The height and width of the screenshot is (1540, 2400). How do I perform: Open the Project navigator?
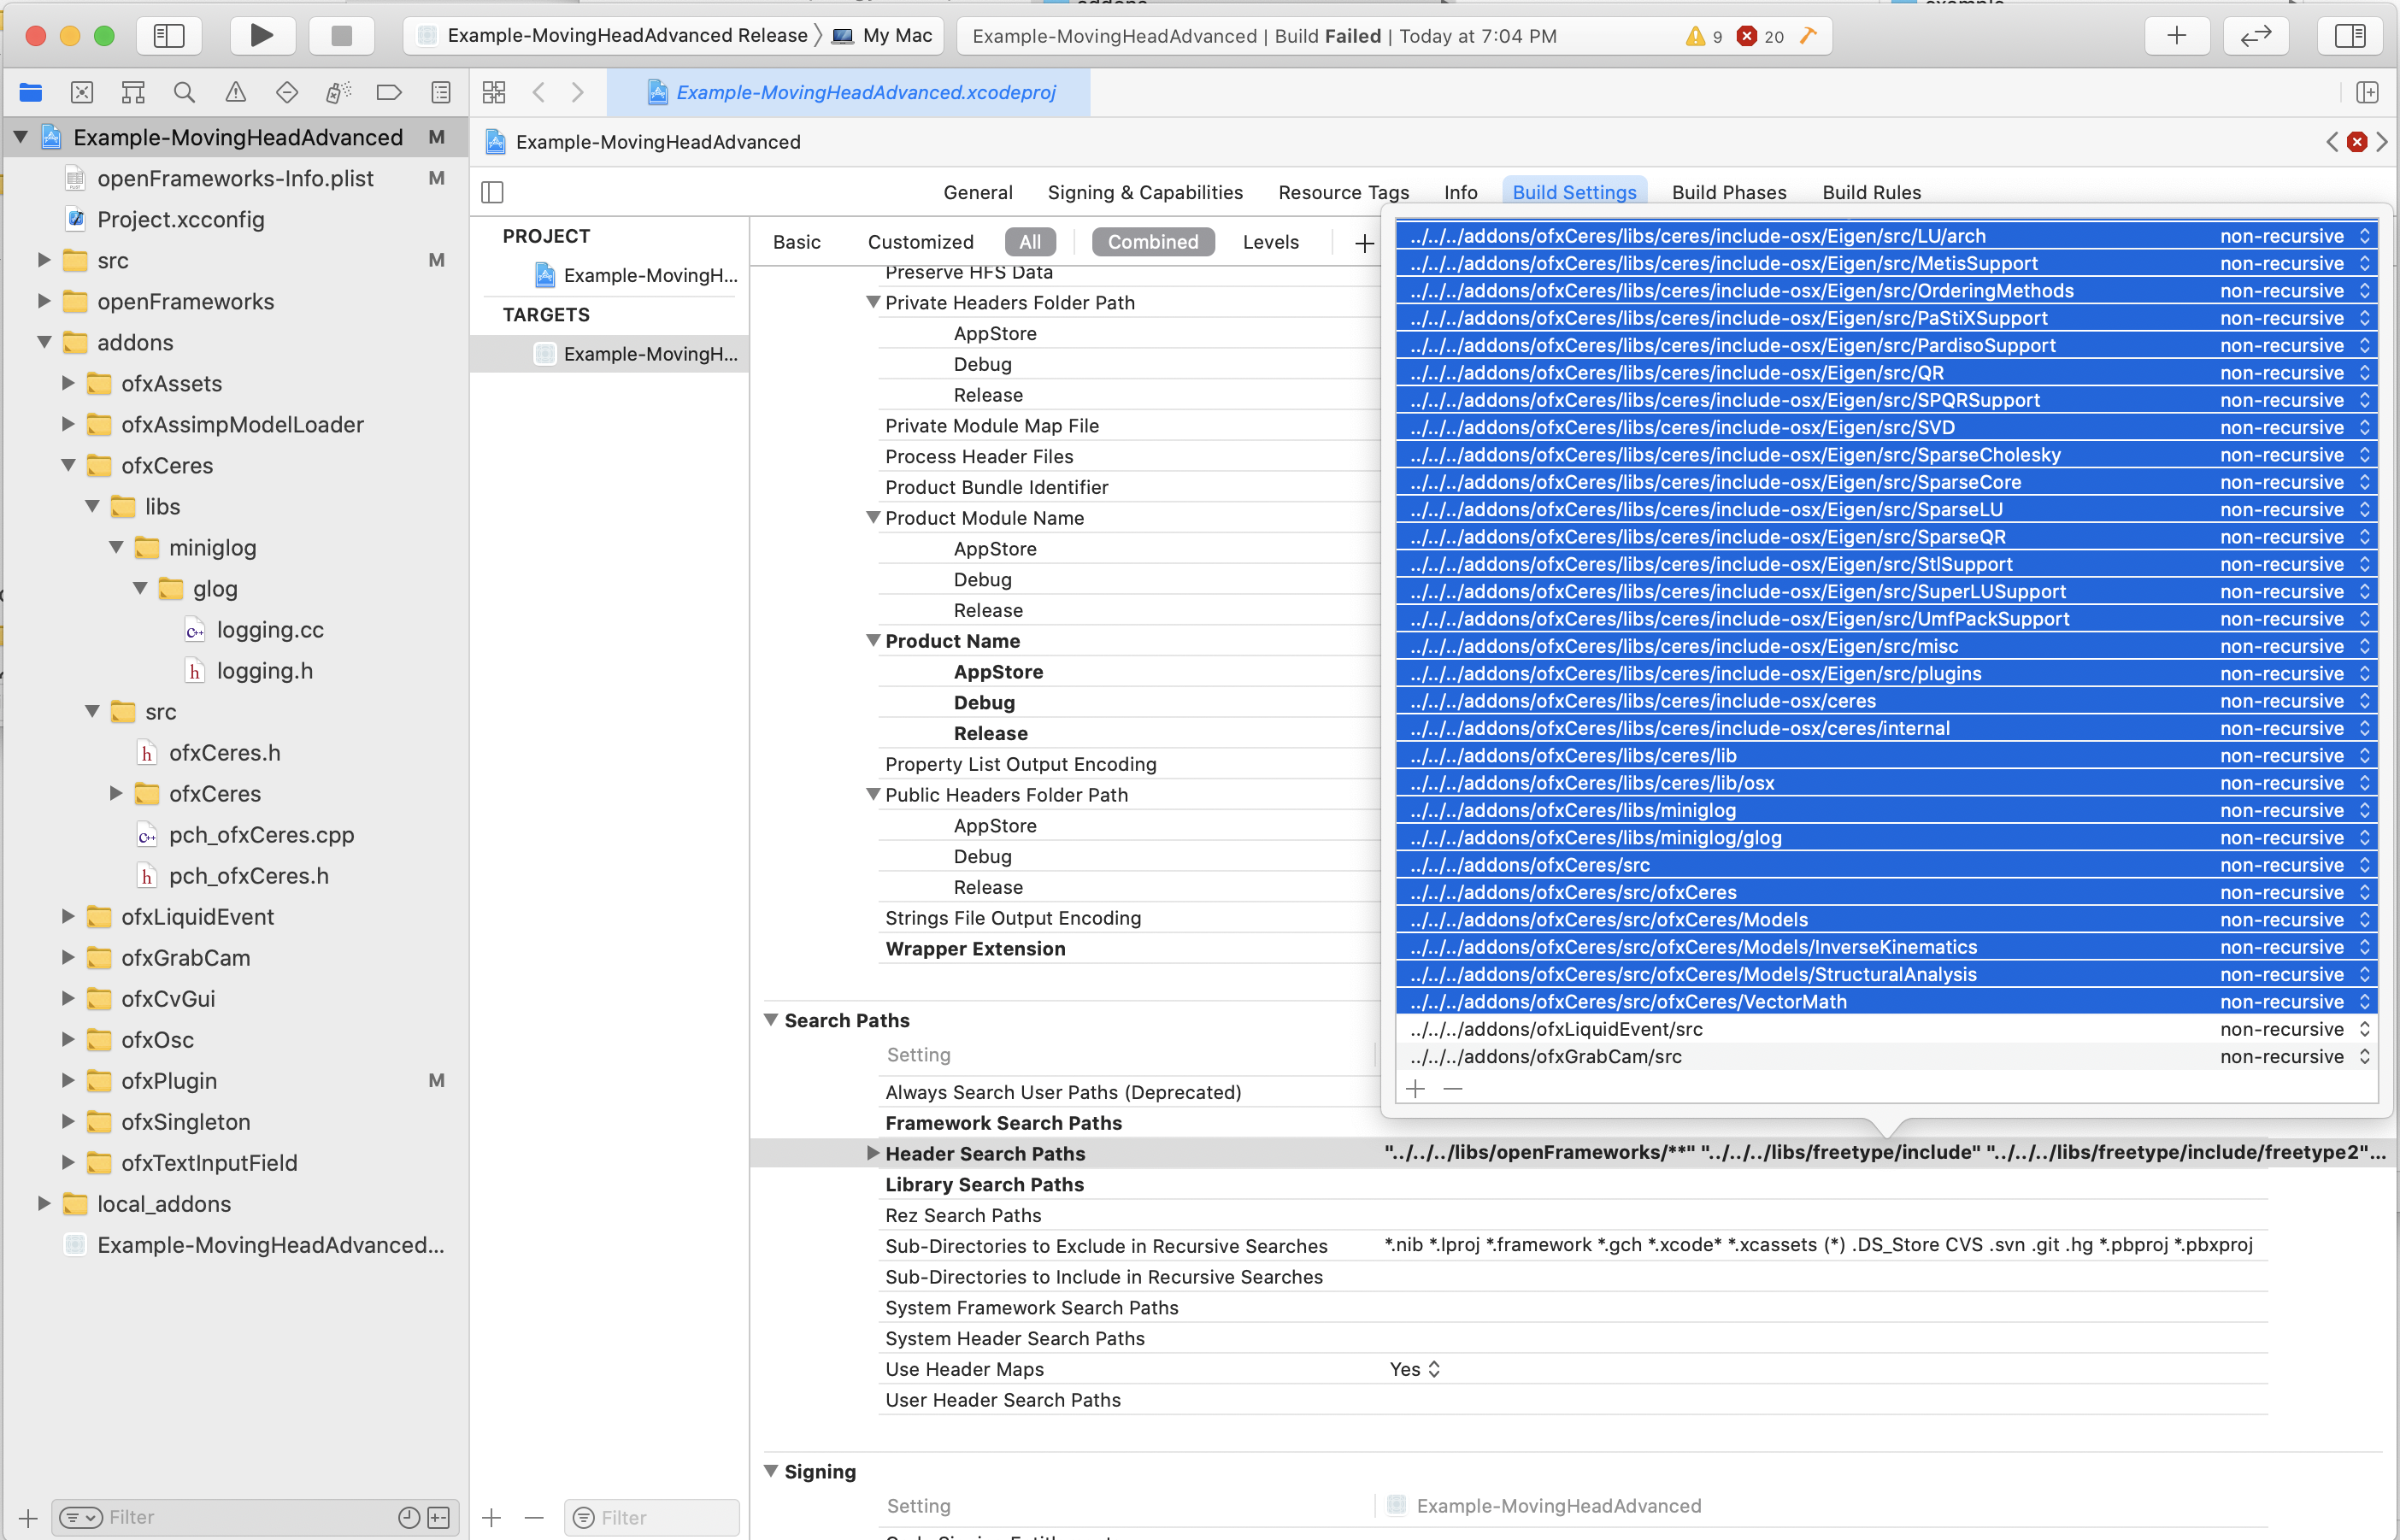31,92
